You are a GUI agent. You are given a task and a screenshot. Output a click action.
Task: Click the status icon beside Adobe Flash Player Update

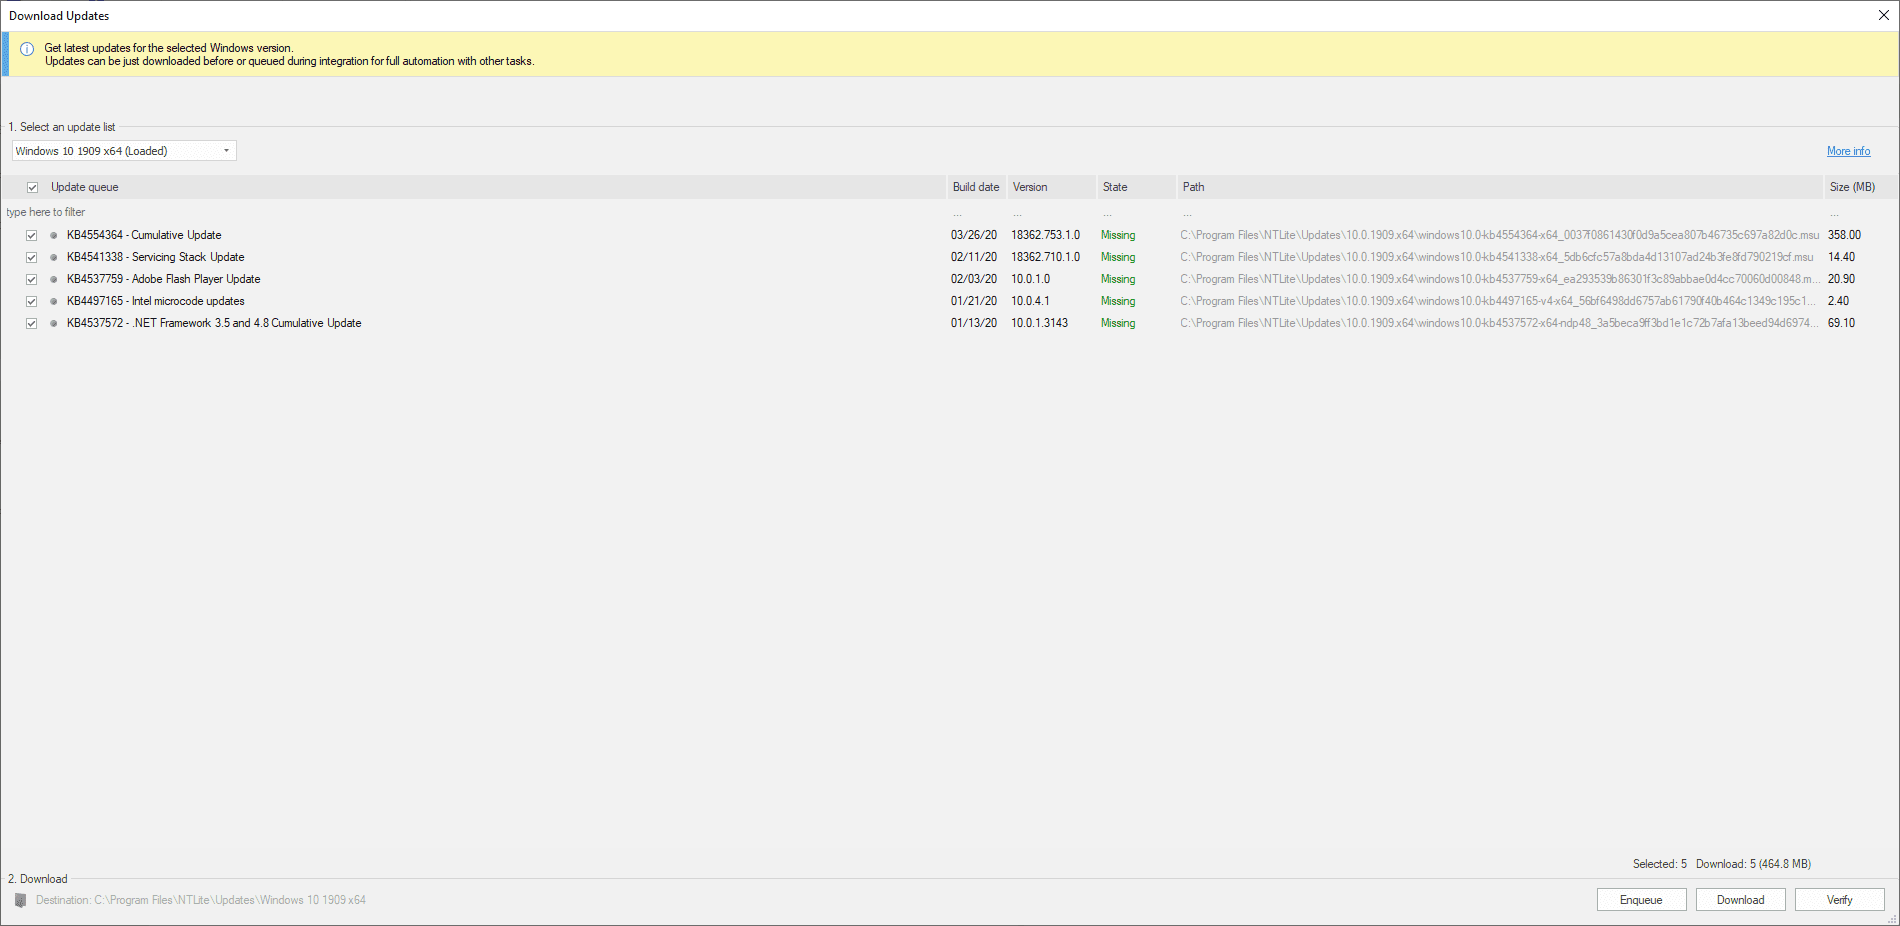point(53,279)
